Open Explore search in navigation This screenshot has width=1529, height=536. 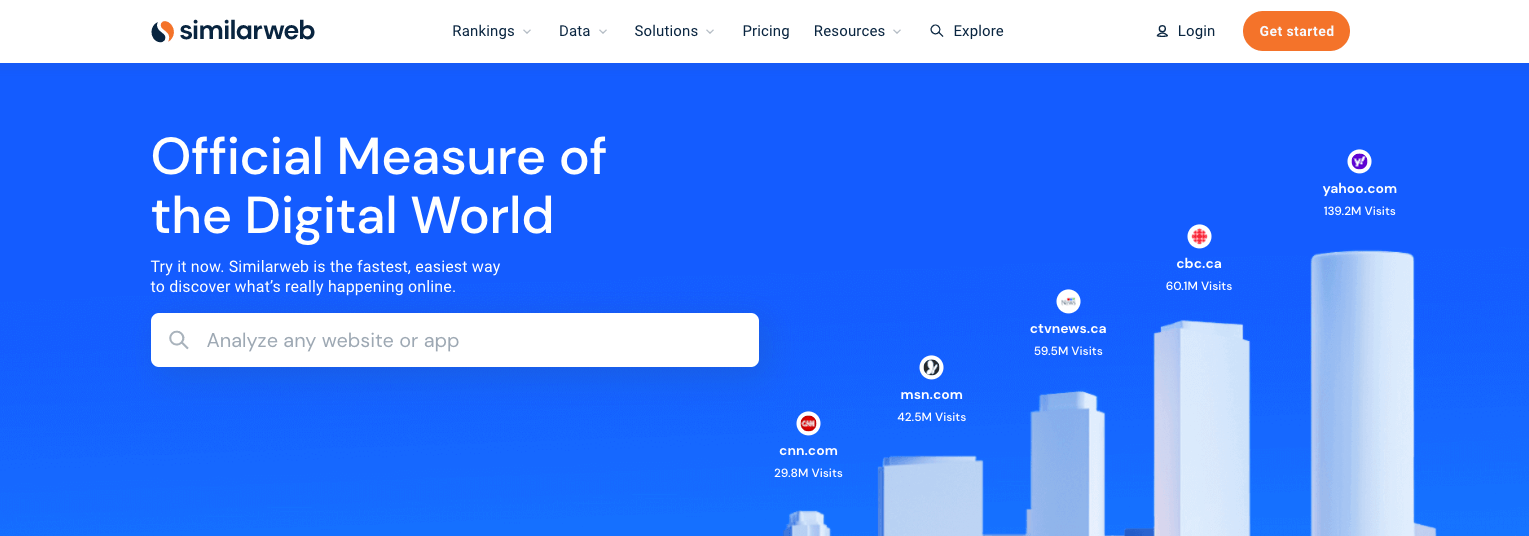[x=967, y=31]
